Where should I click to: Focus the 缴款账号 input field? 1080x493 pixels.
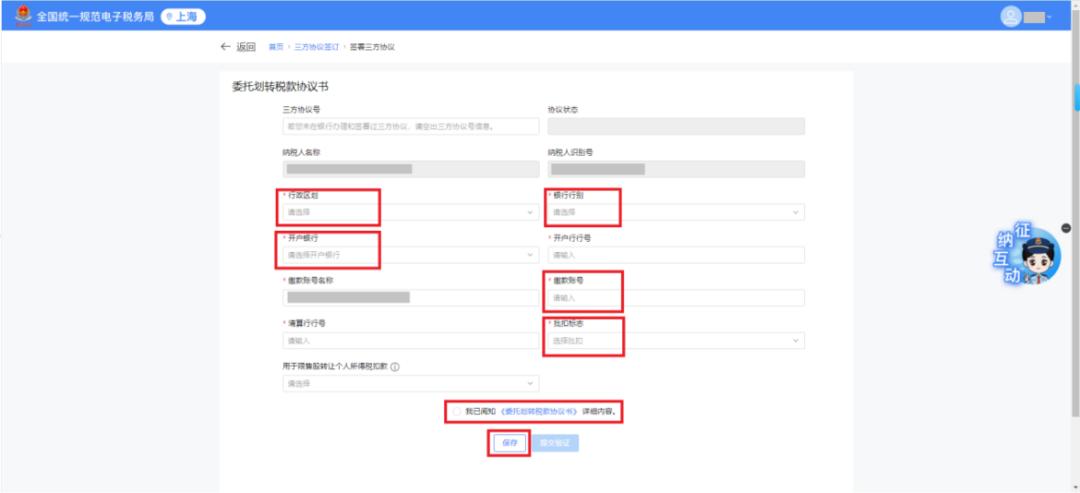[676, 298]
